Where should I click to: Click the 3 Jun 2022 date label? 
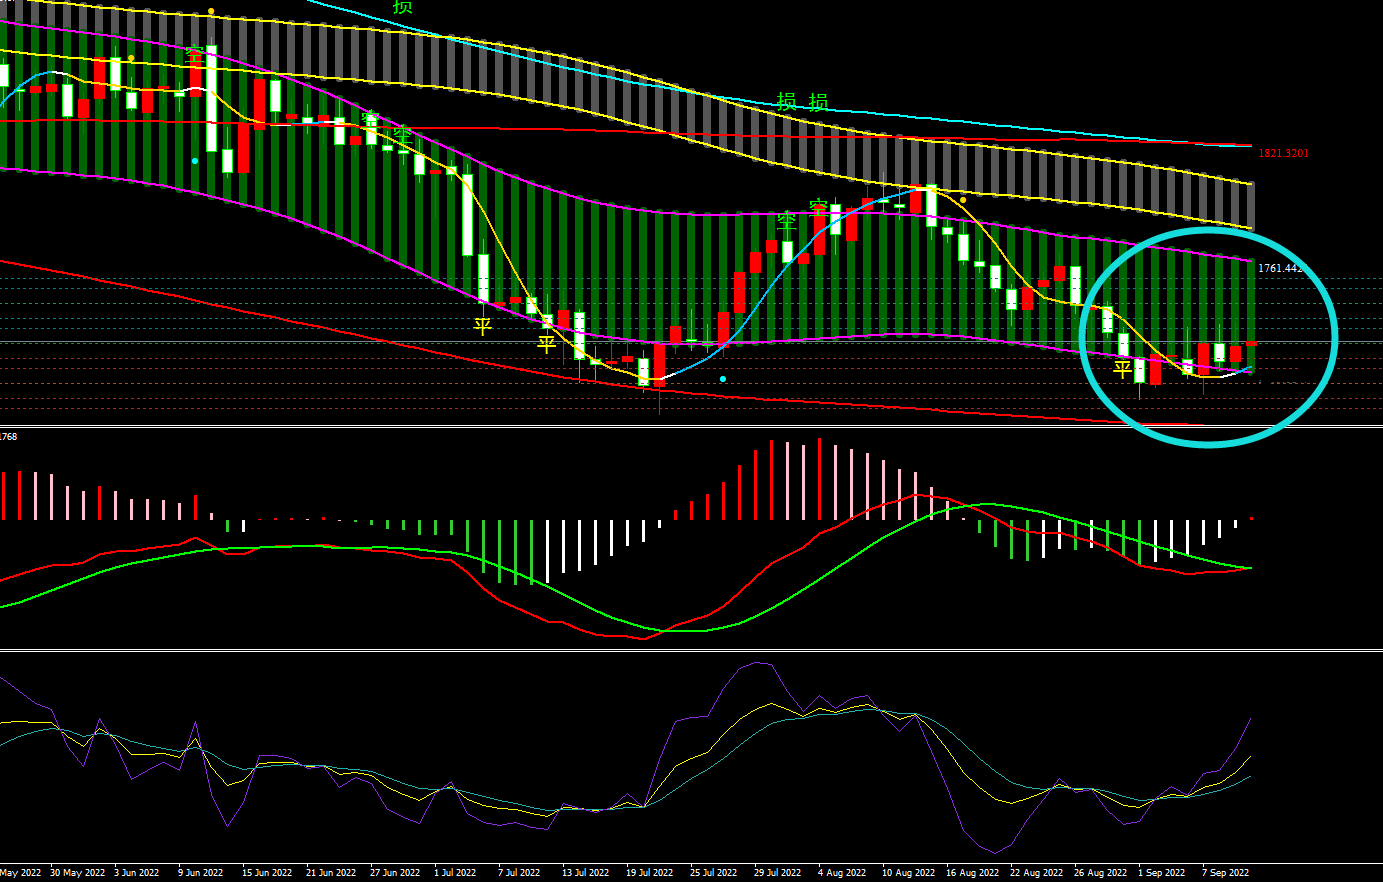(x=137, y=873)
